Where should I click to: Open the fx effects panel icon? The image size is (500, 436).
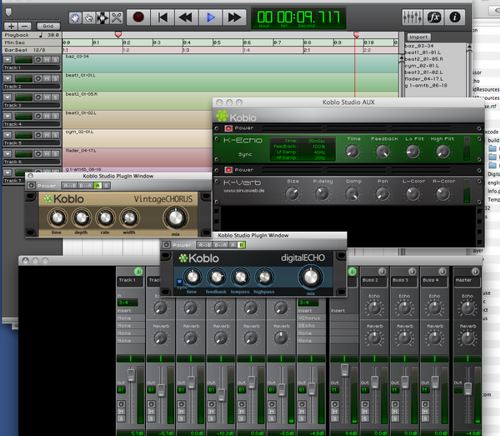(x=434, y=17)
